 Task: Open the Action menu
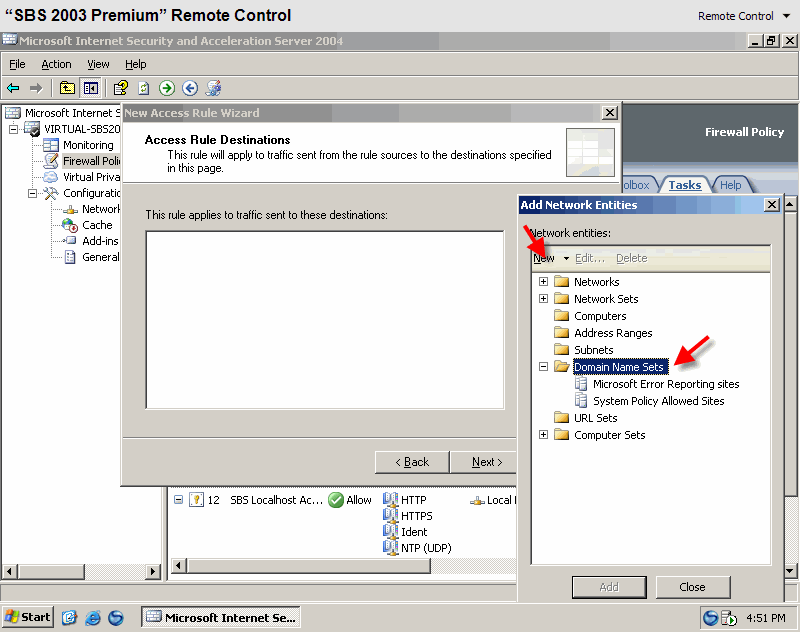pyautogui.click(x=56, y=64)
